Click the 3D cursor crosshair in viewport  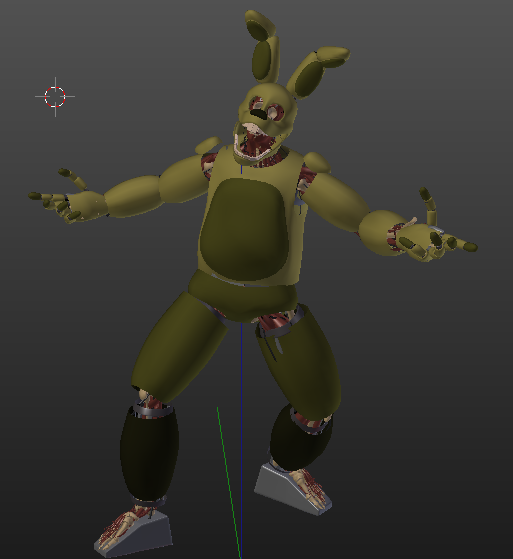[x=55, y=97]
